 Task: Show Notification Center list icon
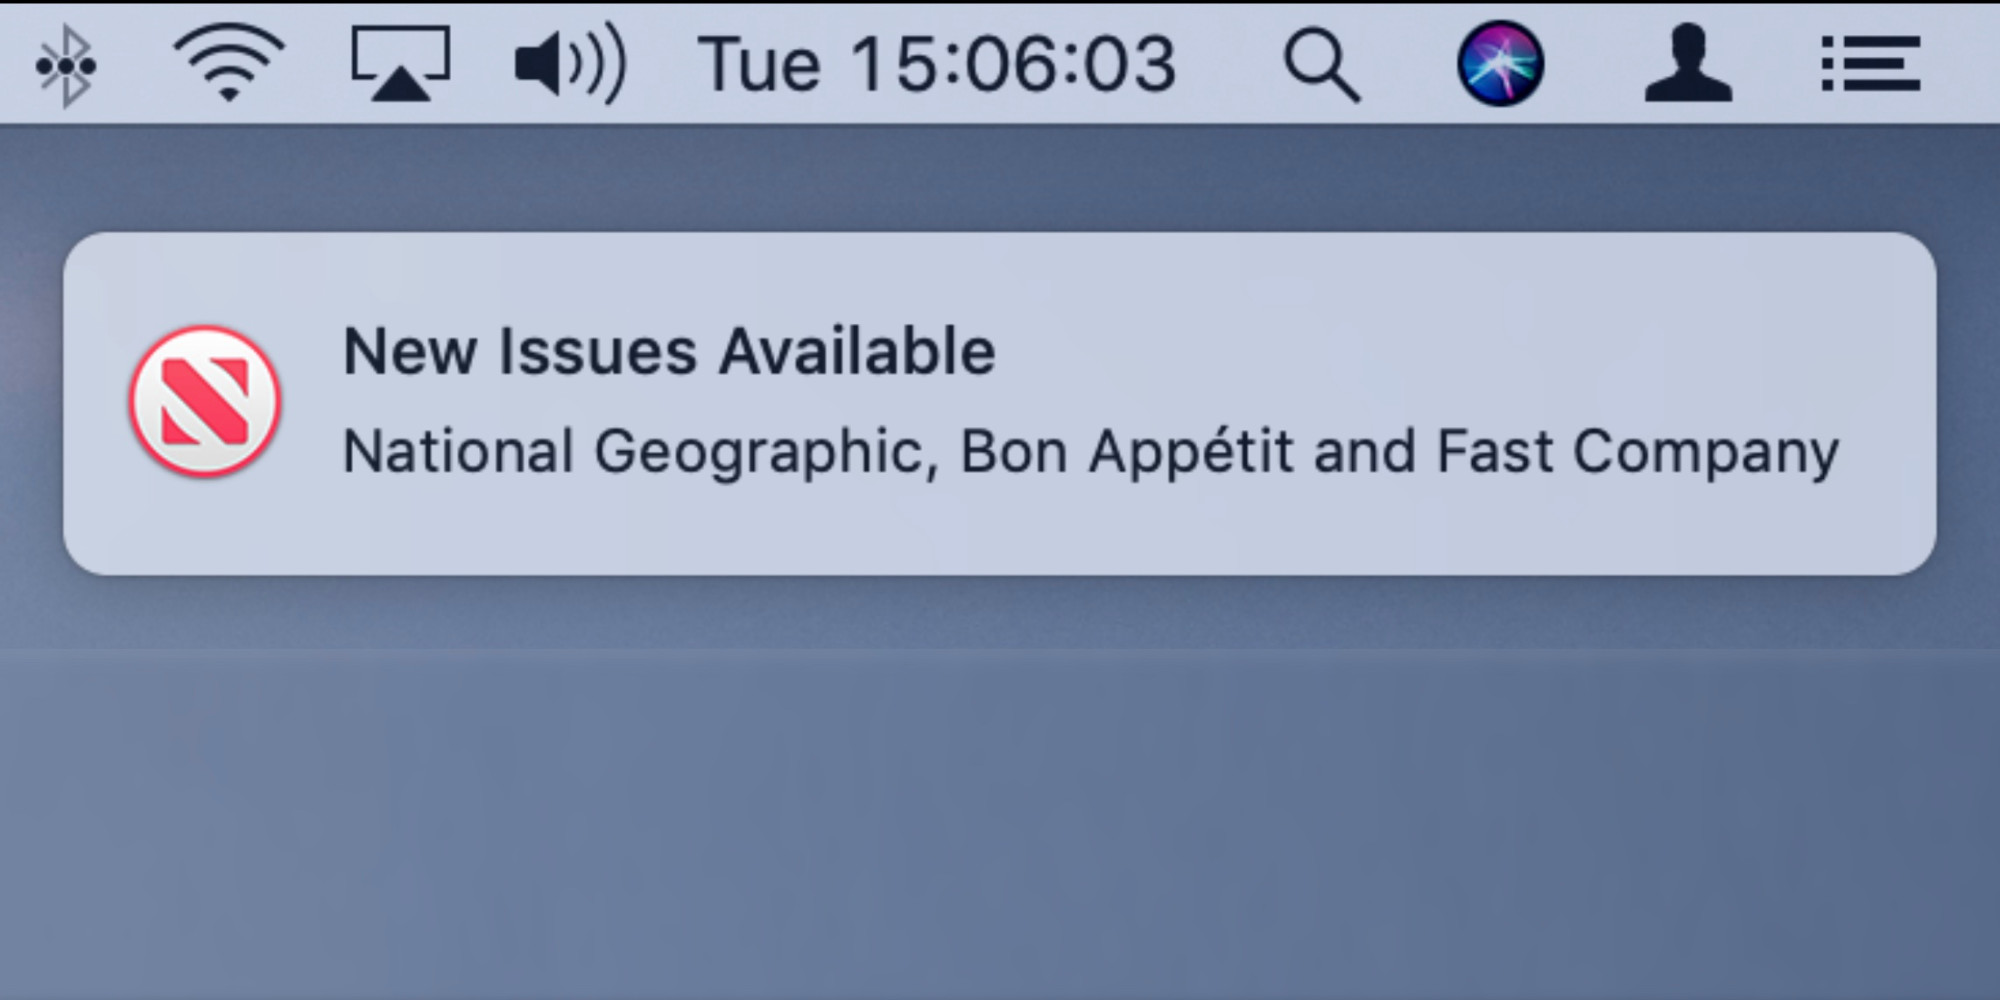point(1870,64)
